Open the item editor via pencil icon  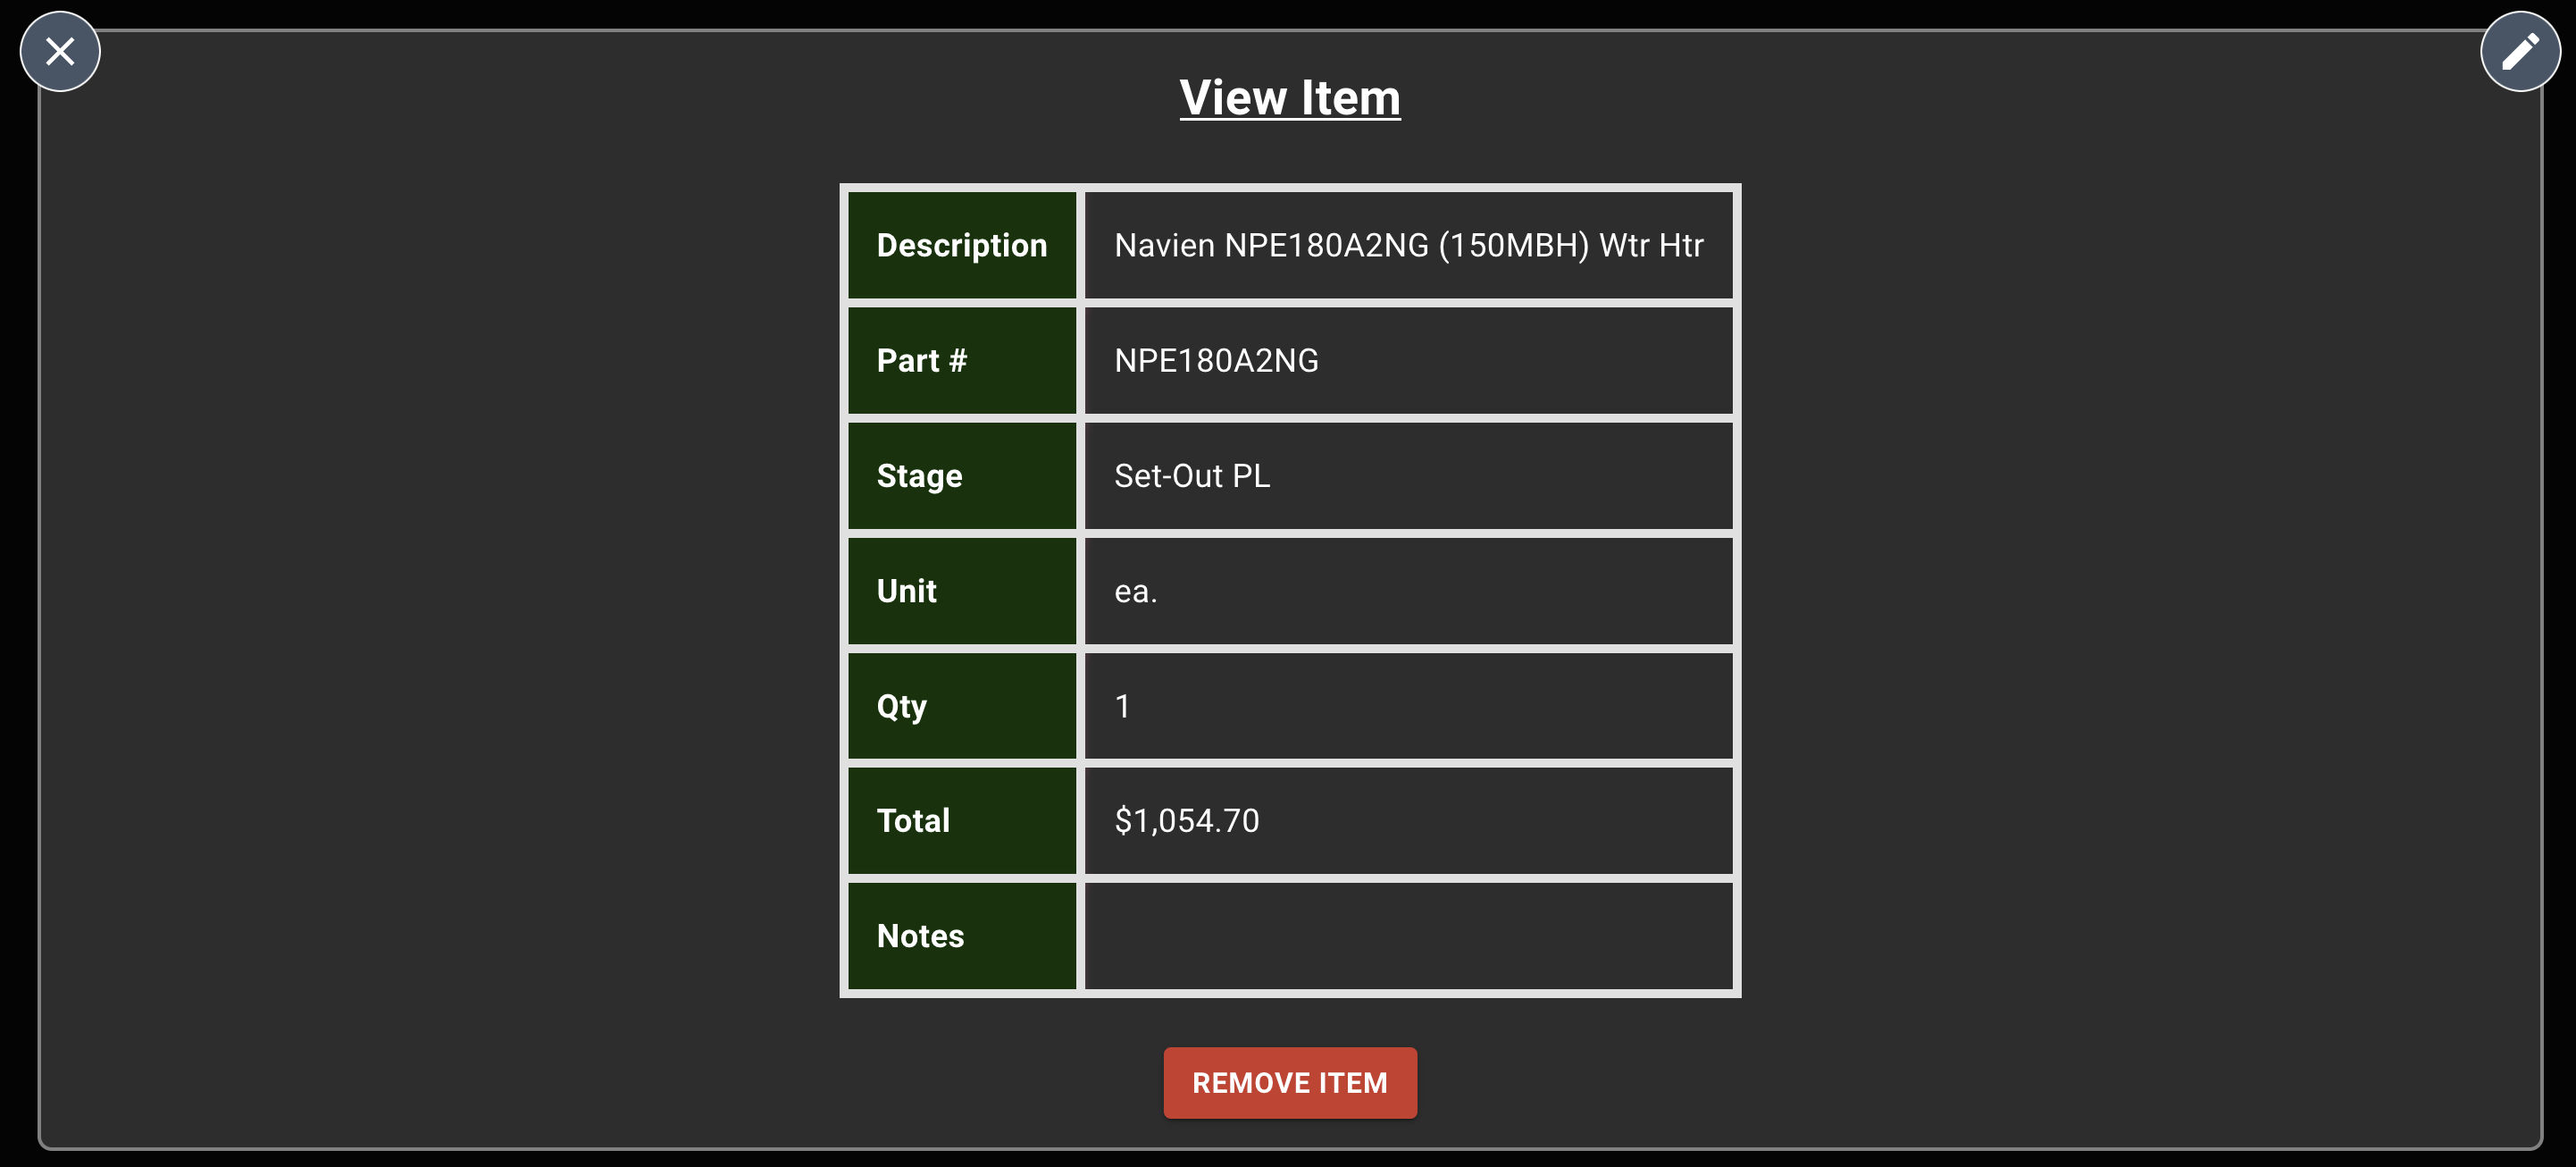[2519, 51]
